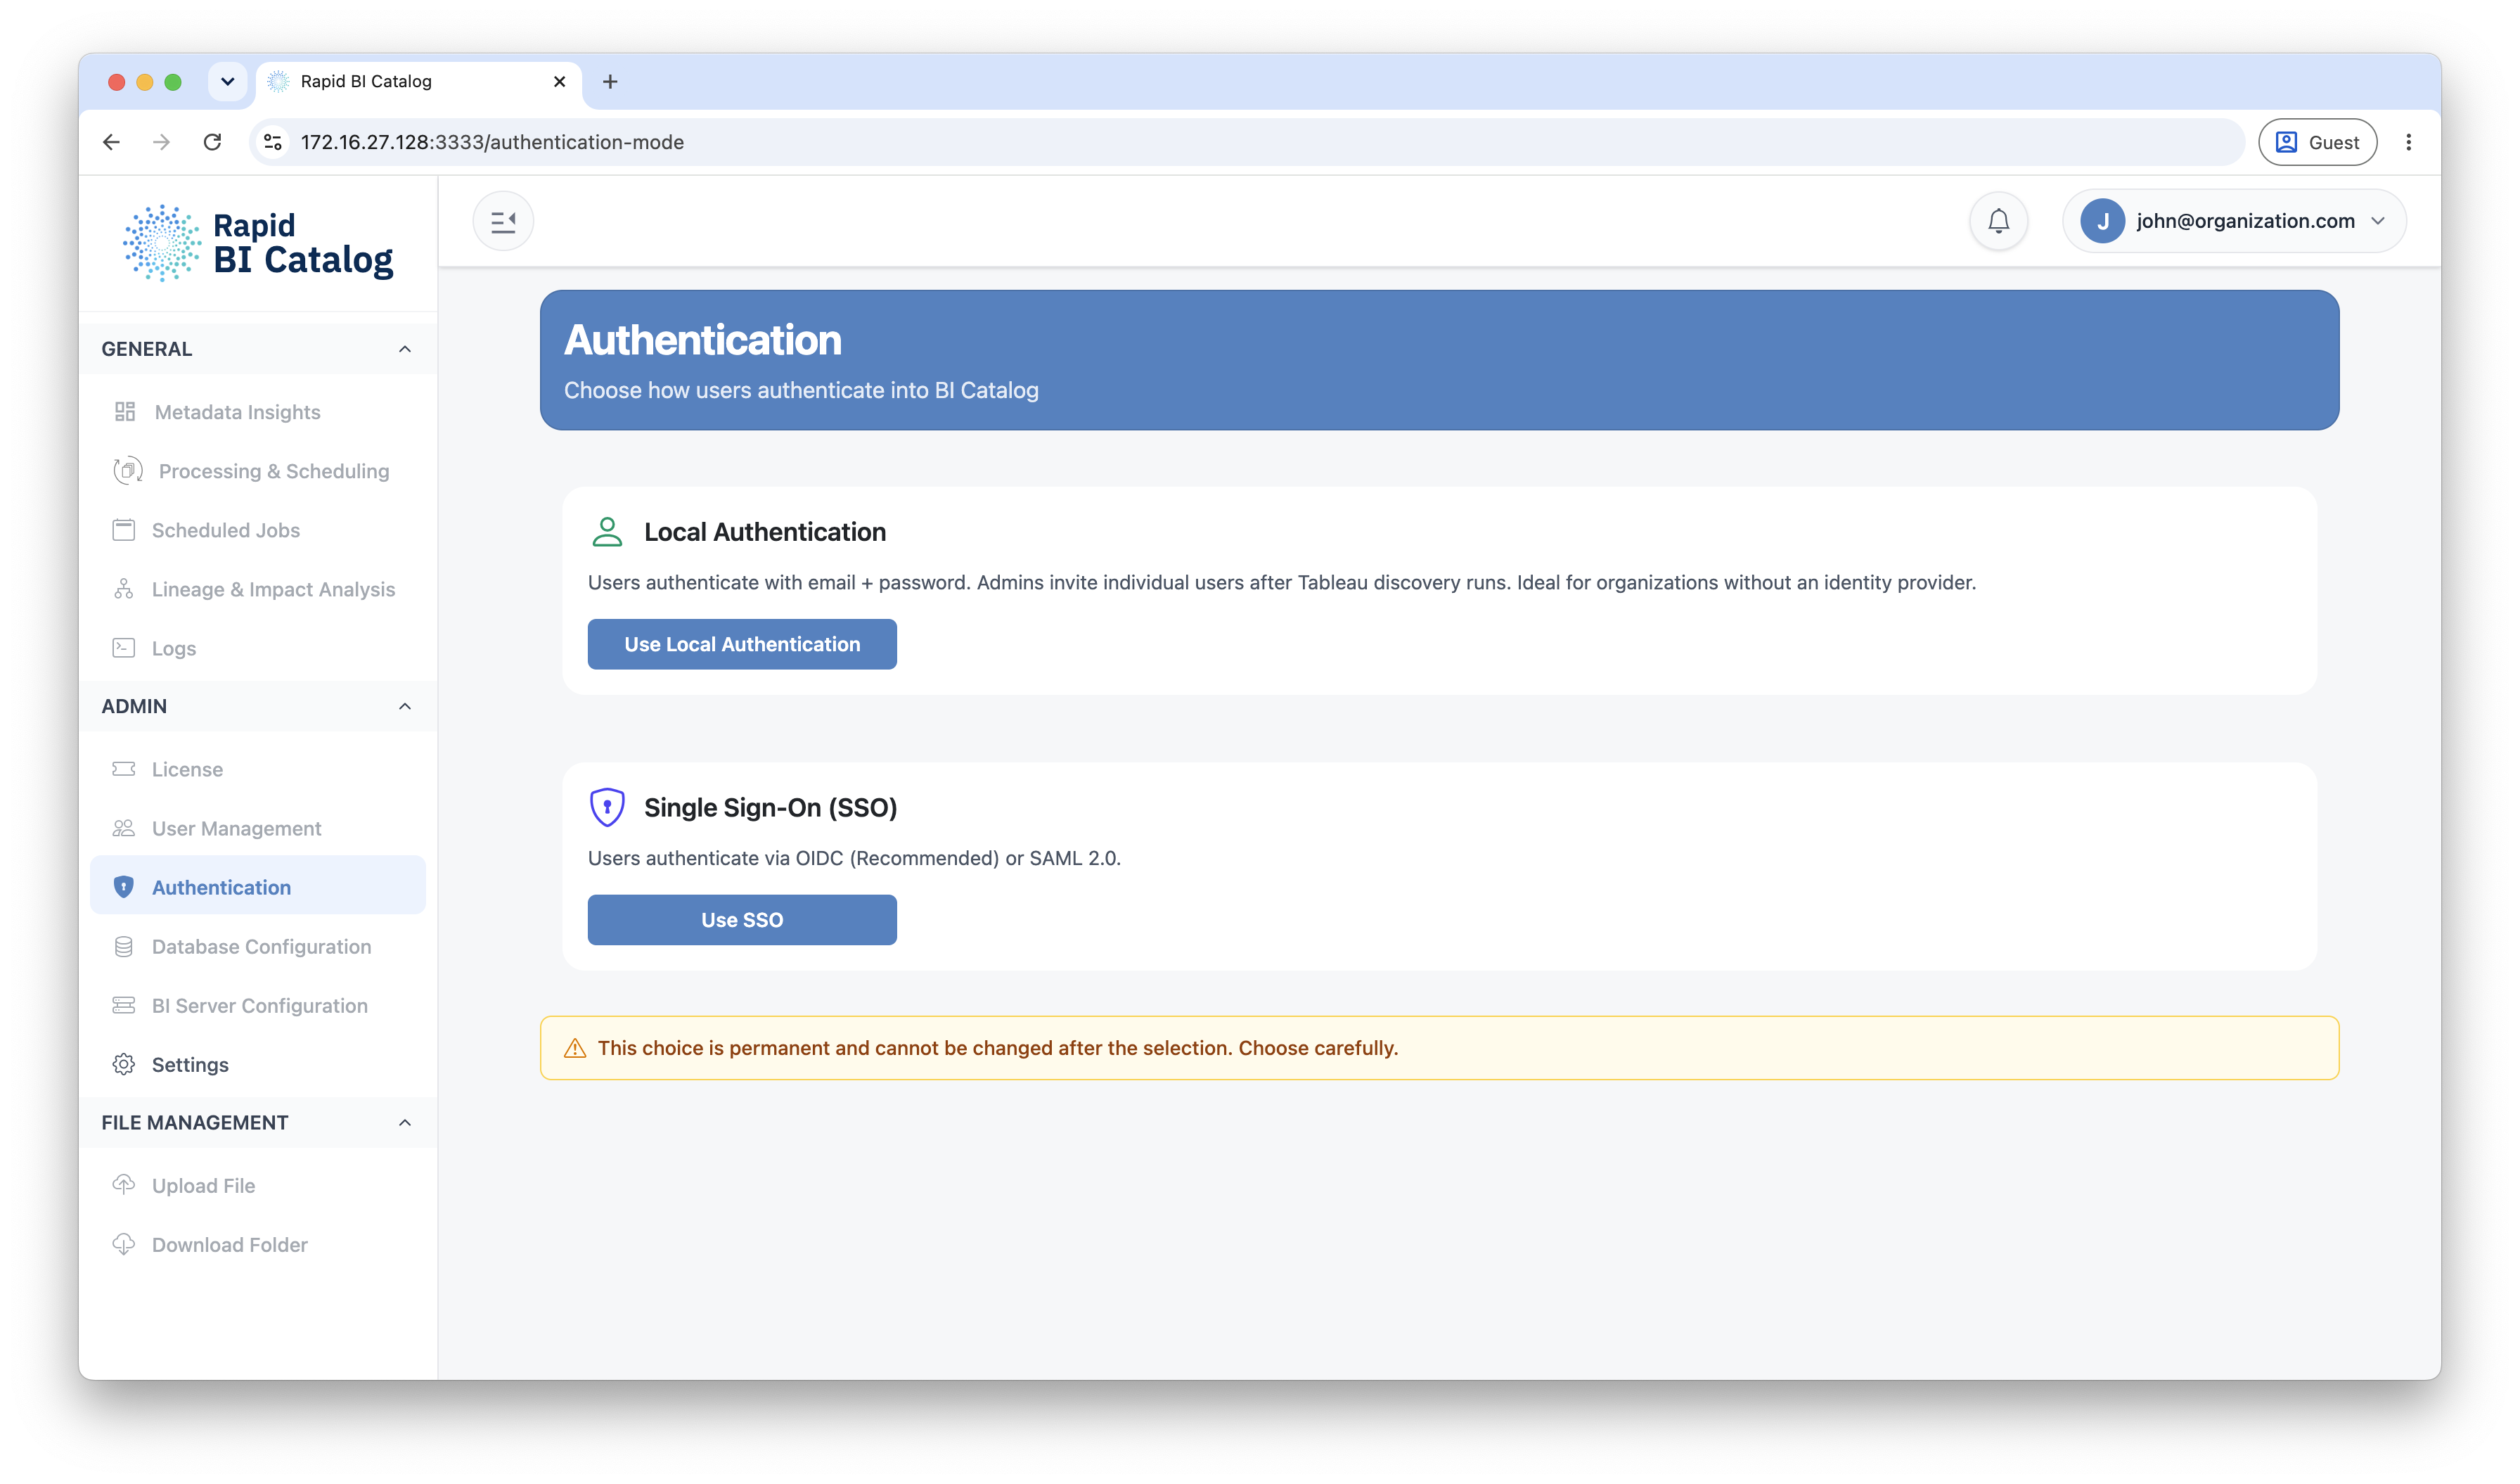Open a new browser tab
This screenshot has width=2520, height=1484.
(610, 82)
